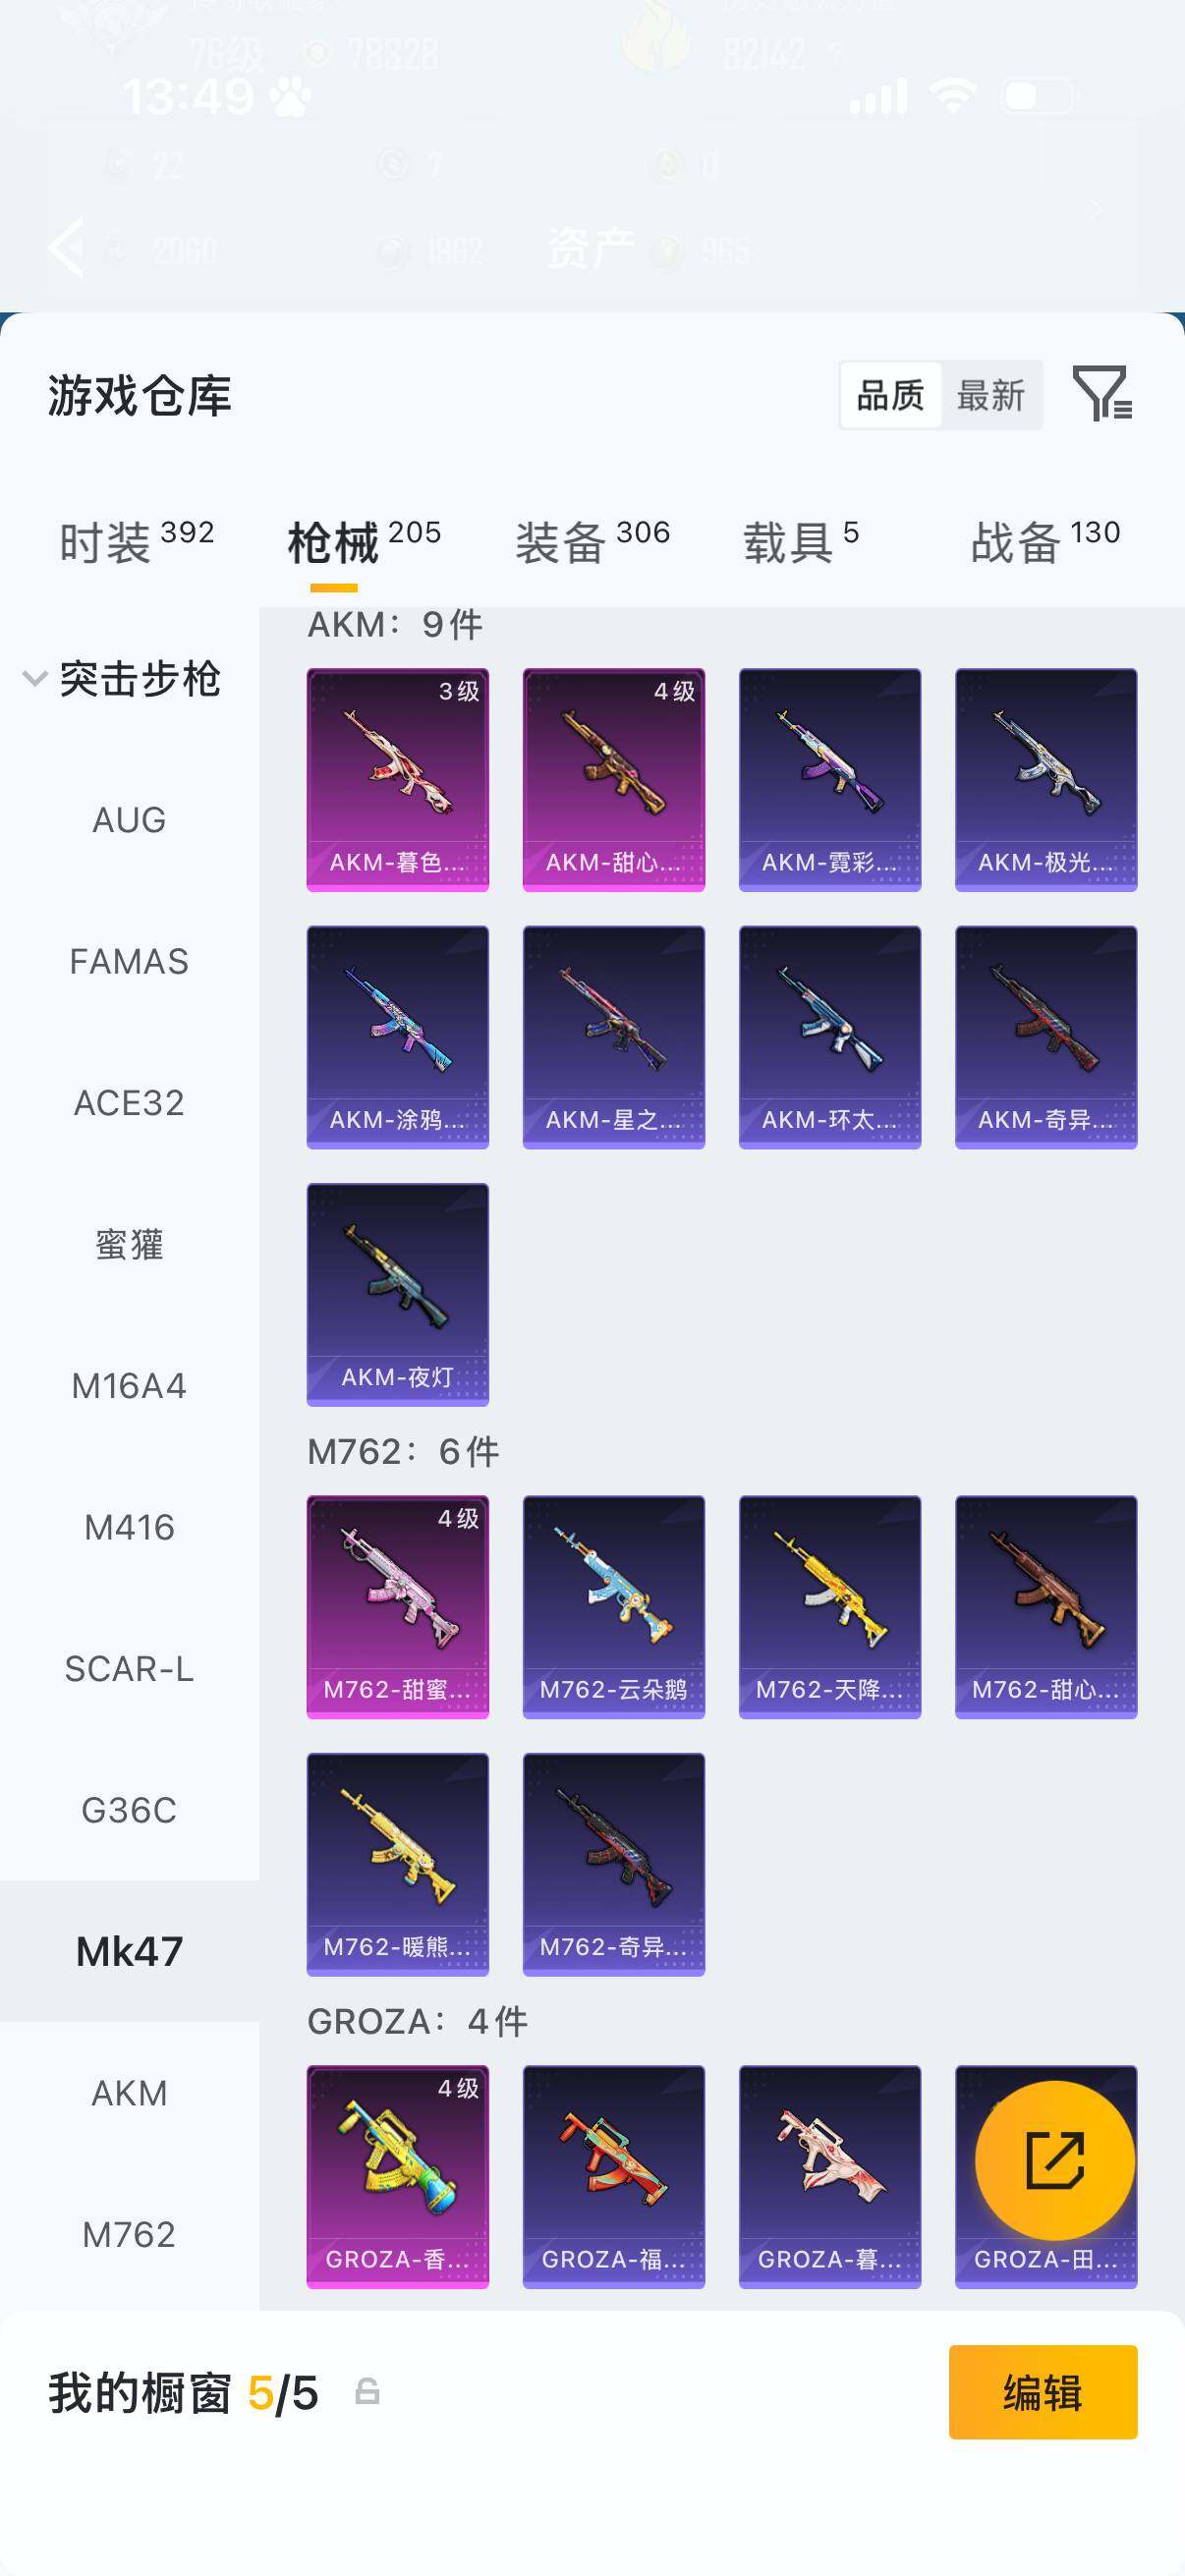Open the AKM-夜灯 weapon item

point(397,1294)
